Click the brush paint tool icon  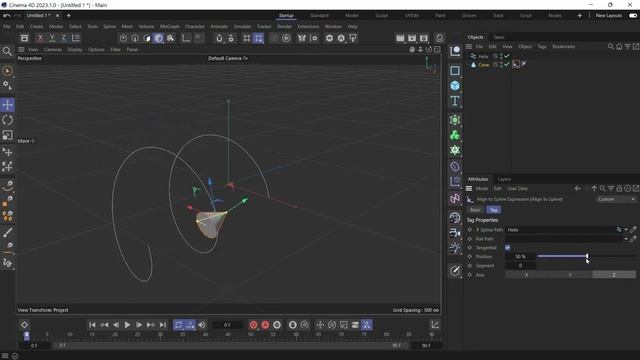[x=7, y=233]
